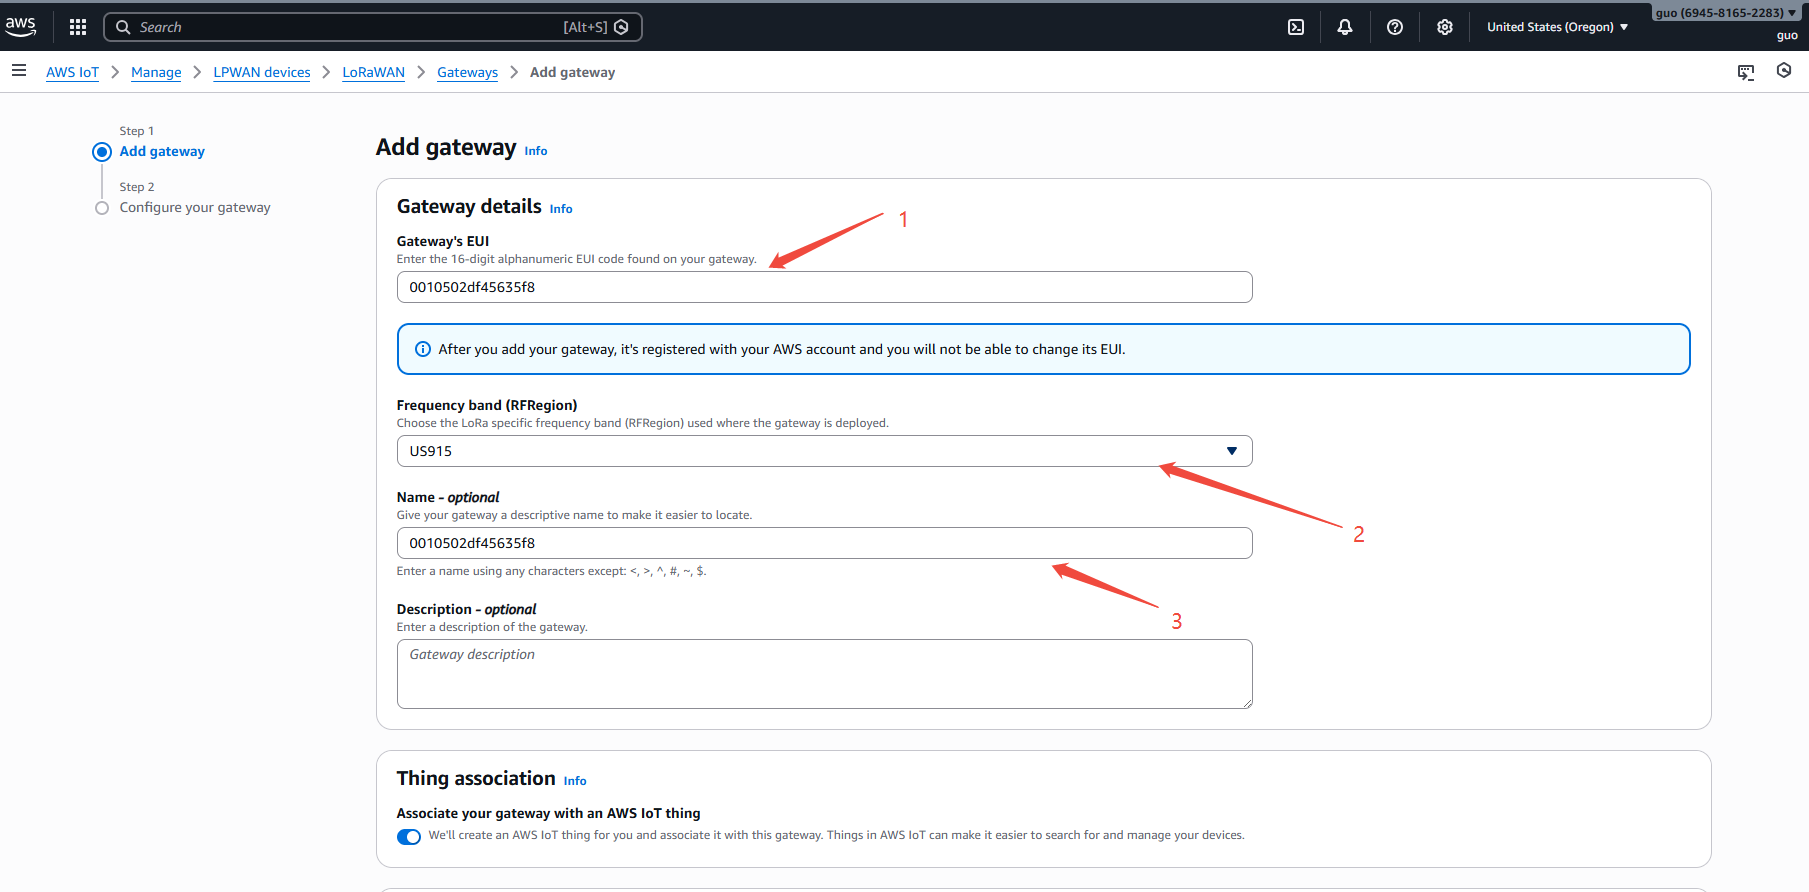
Task: Disable the AWS IoT thing association toggle
Action: (x=409, y=837)
